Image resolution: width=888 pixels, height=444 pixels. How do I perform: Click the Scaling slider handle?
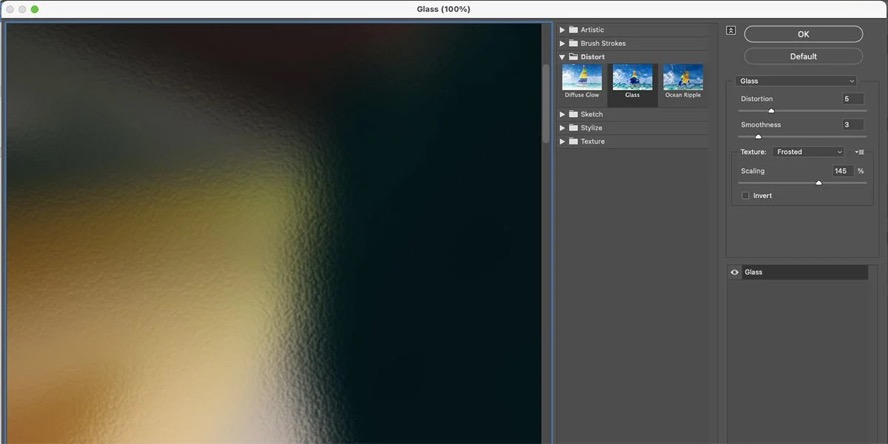[818, 183]
